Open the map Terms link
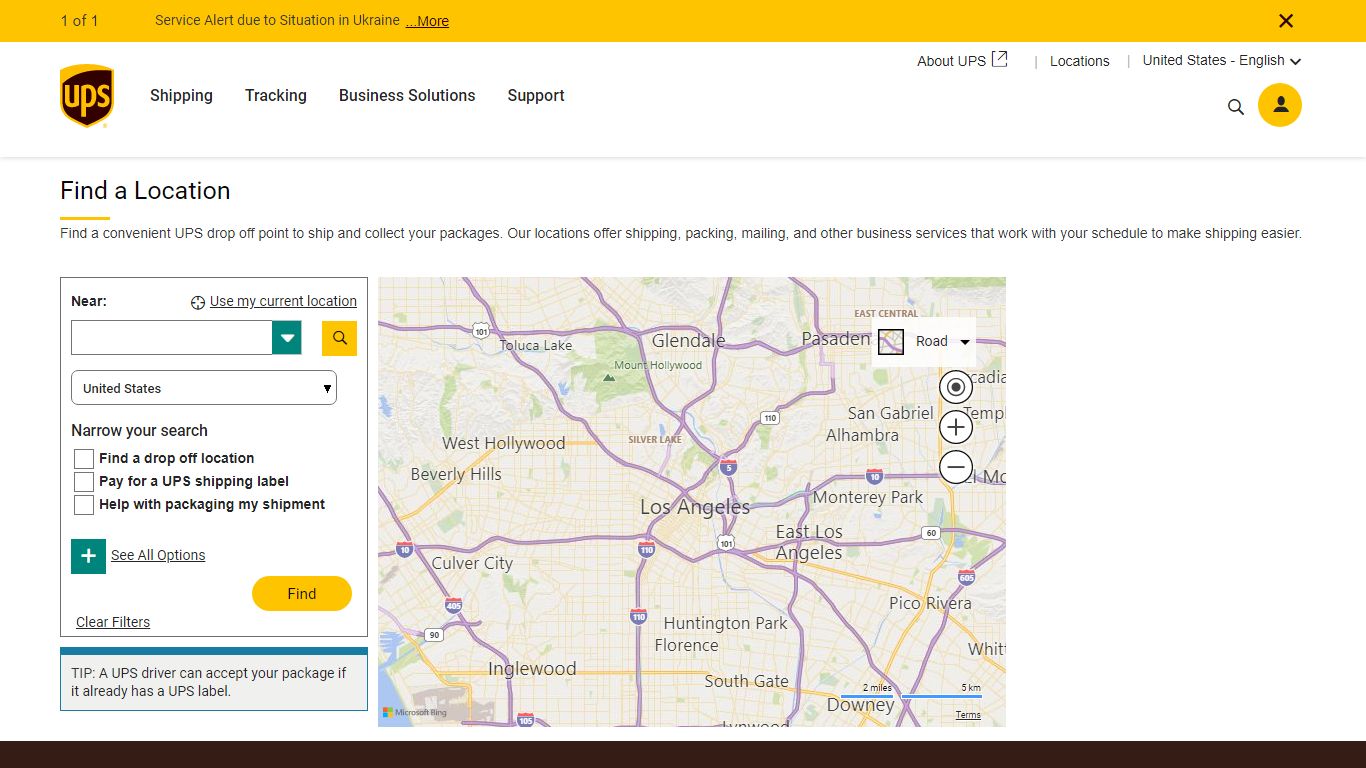Viewport: 1366px width, 768px height. 968,715
